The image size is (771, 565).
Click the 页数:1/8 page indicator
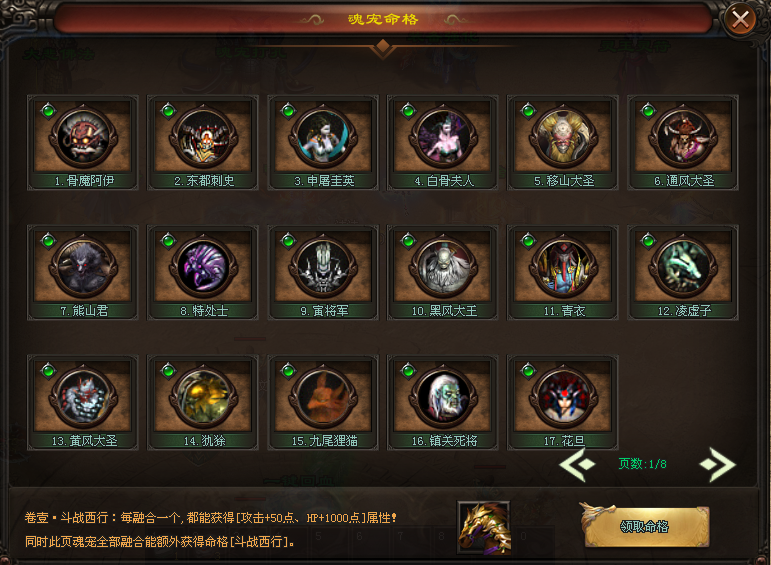pyautogui.click(x=642, y=464)
